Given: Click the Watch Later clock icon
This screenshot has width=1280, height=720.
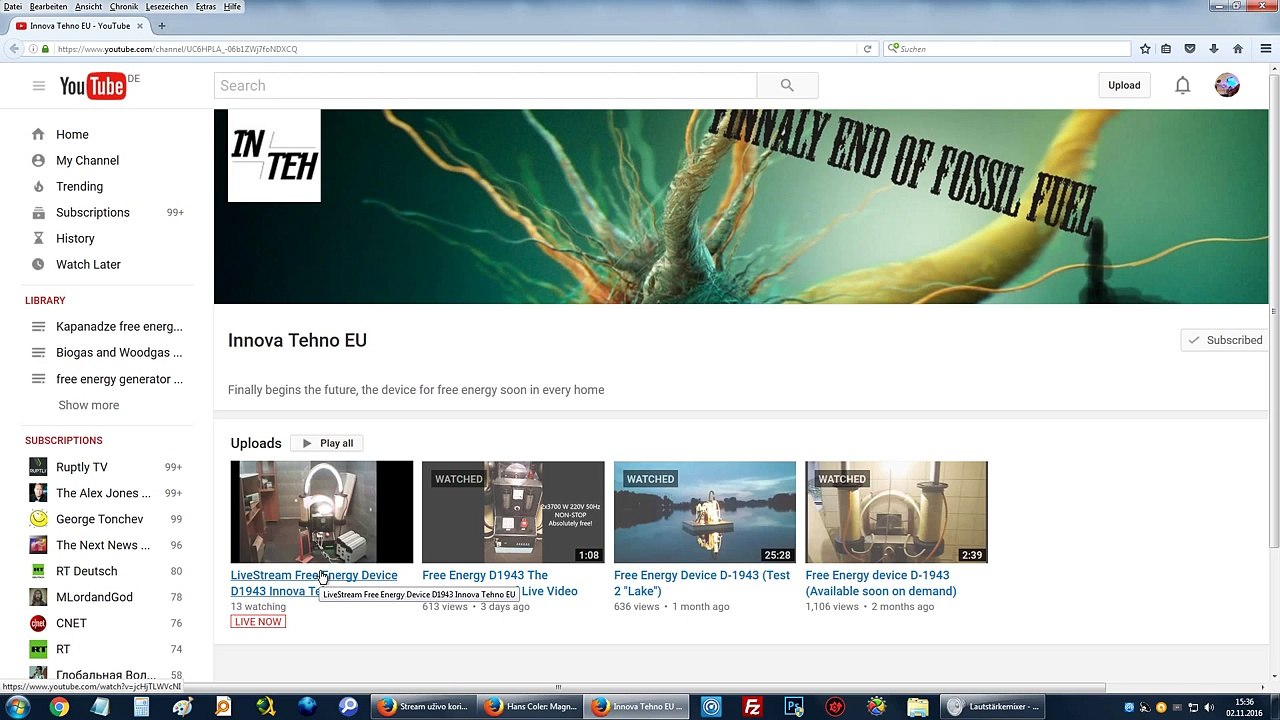Looking at the screenshot, I should tap(38, 264).
